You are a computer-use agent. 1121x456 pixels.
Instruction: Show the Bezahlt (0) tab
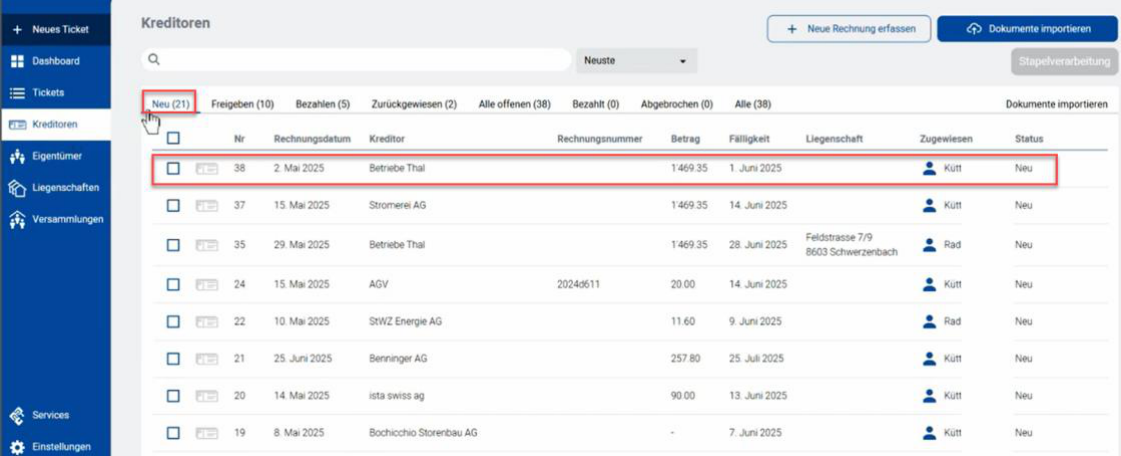pyautogui.click(x=596, y=104)
